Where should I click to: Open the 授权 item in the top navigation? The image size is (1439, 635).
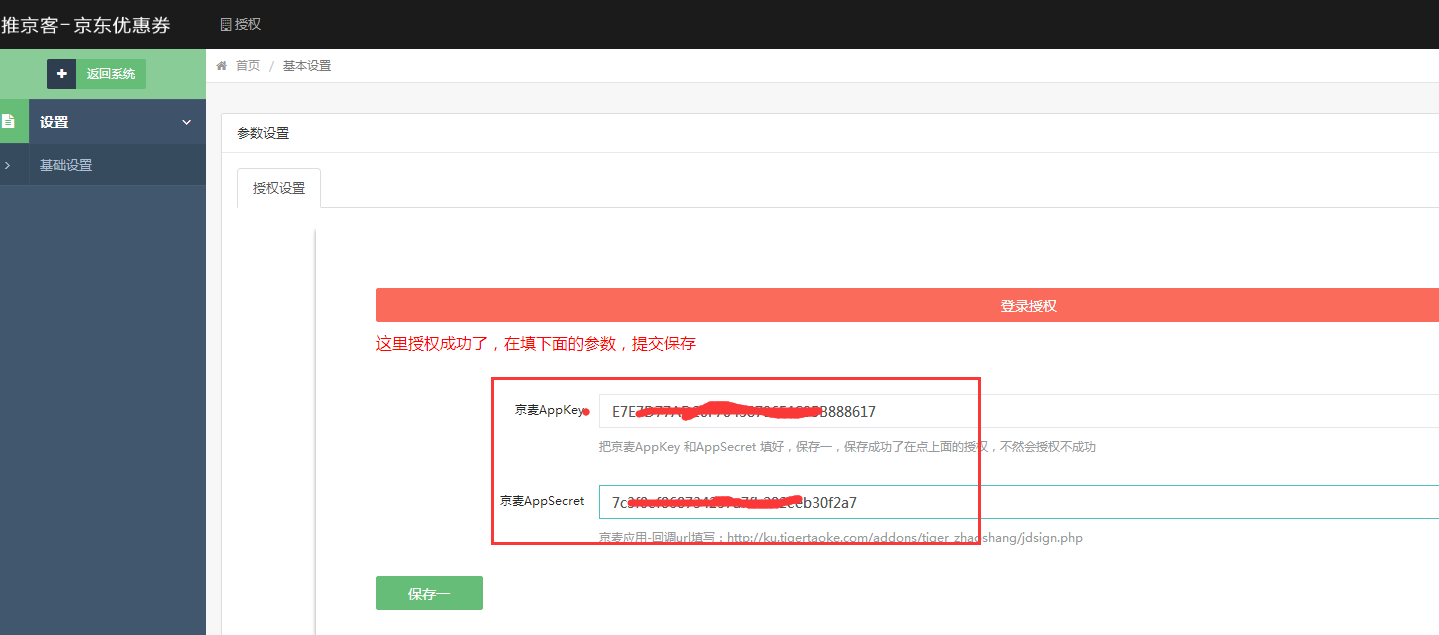click(x=247, y=24)
